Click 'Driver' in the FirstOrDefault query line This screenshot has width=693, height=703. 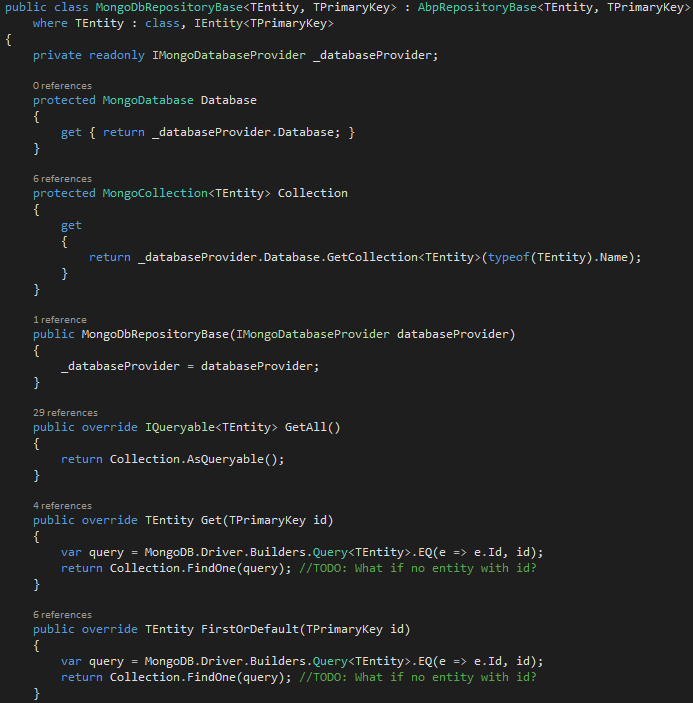click(221, 661)
